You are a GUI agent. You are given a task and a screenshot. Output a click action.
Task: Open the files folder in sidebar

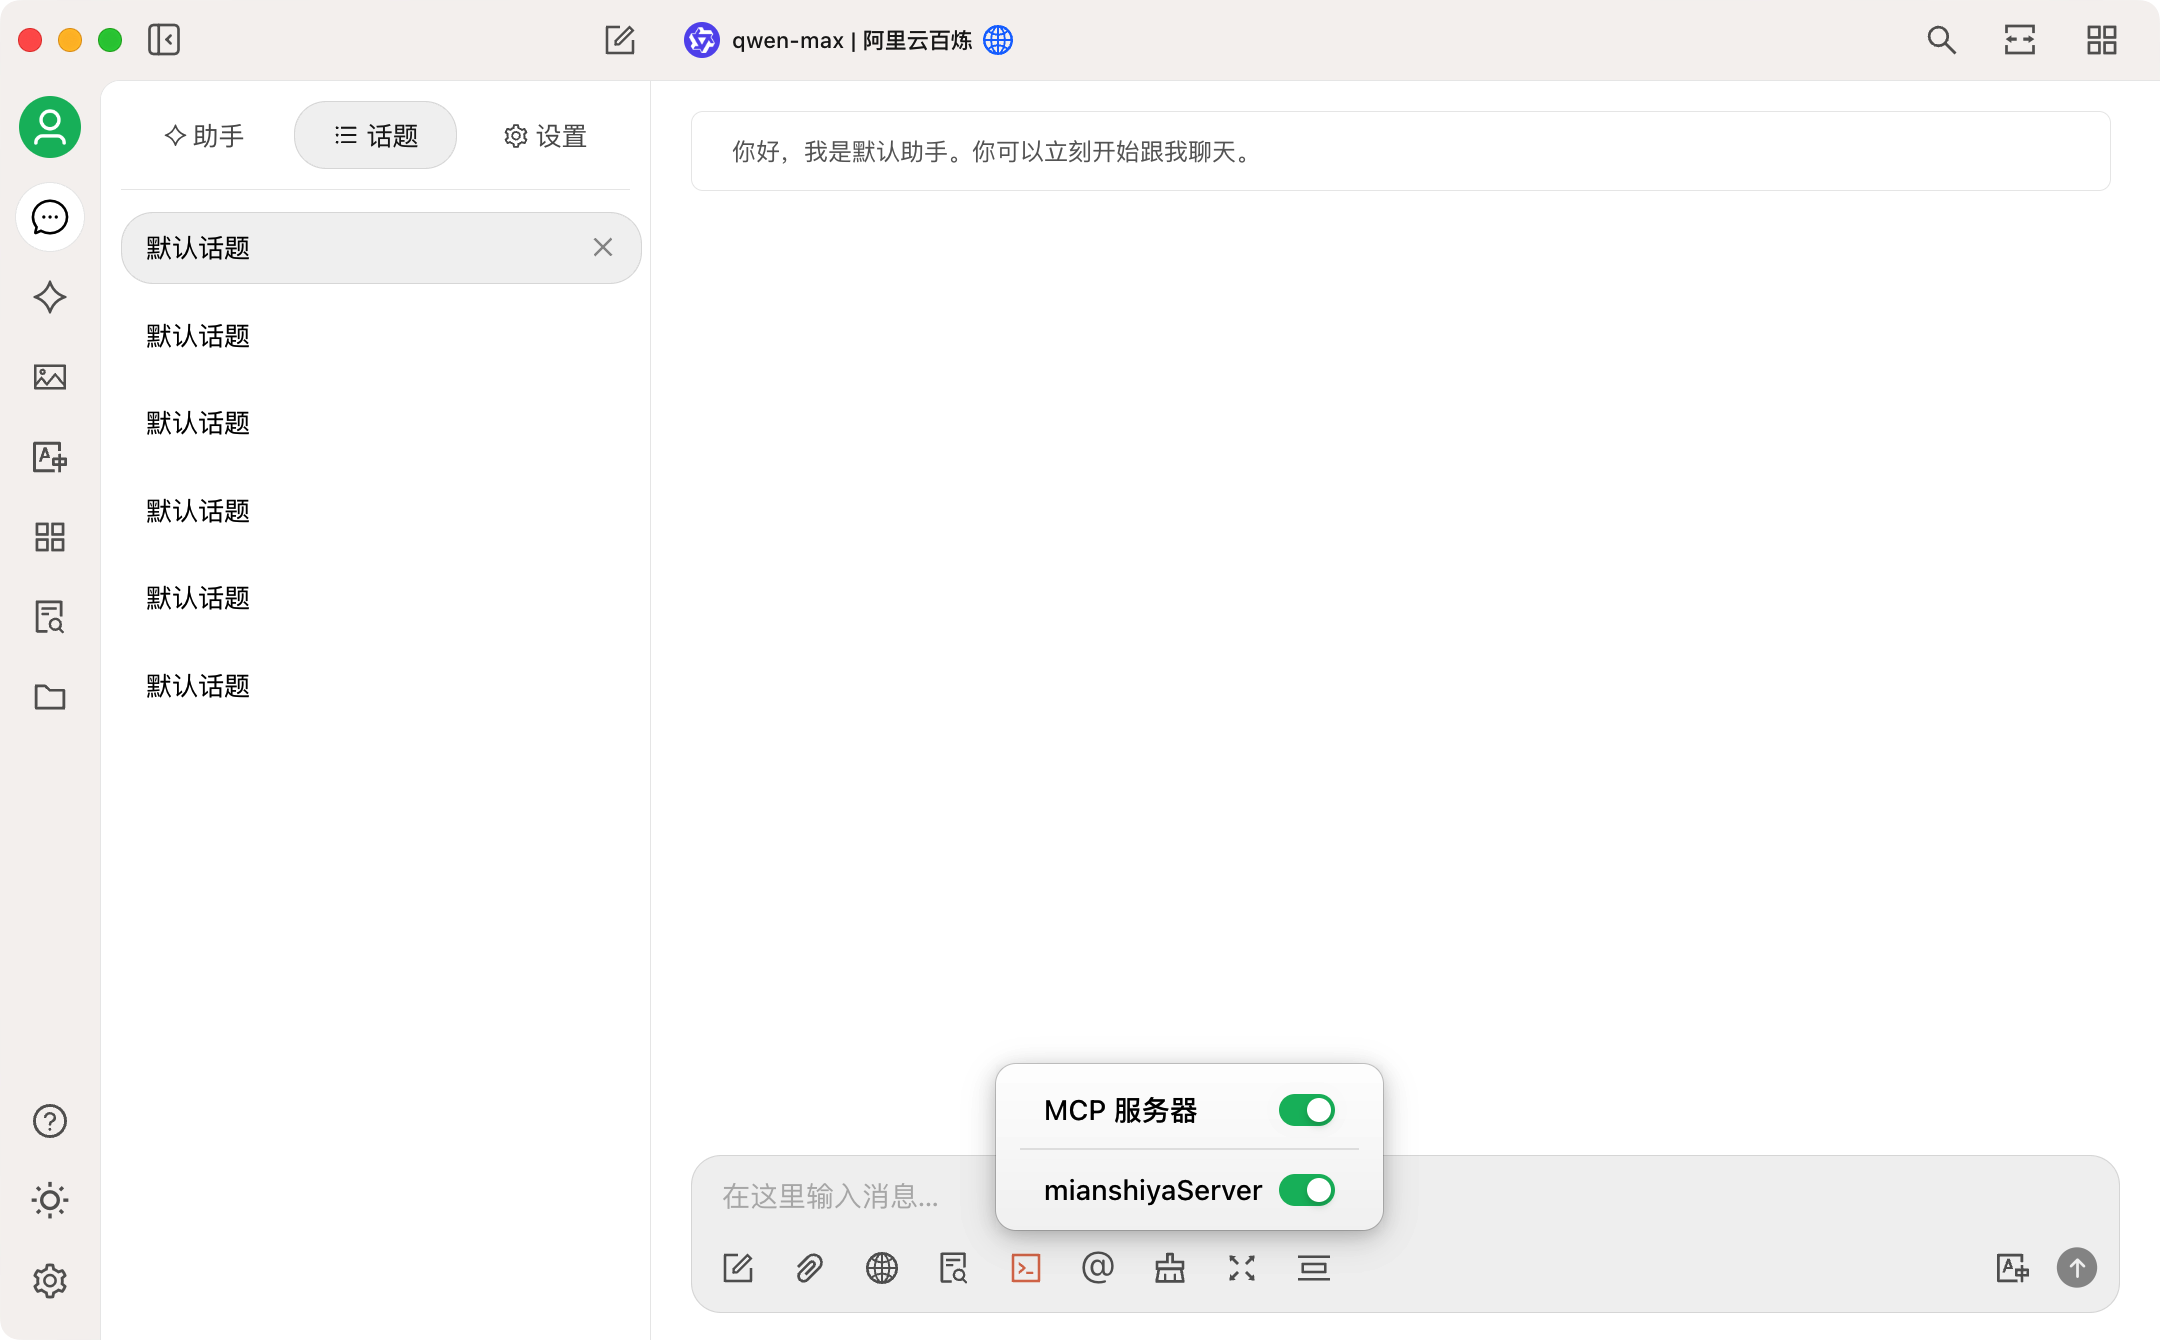pyautogui.click(x=50, y=697)
